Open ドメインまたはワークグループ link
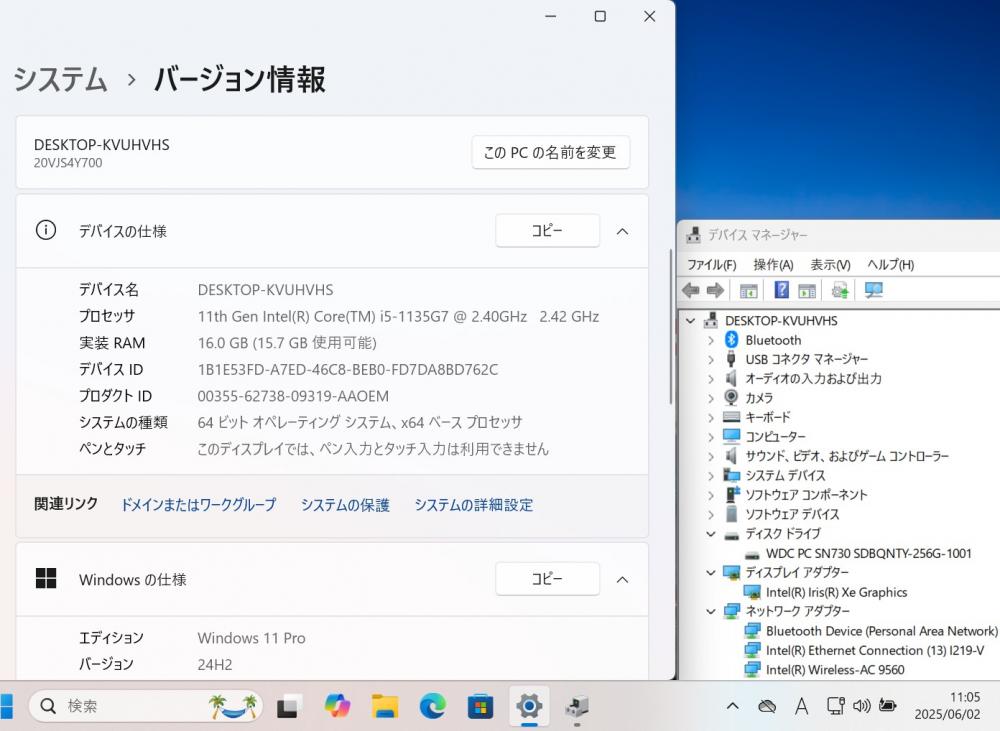The height and width of the screenshot is (731, 1000). coord(198,505)
